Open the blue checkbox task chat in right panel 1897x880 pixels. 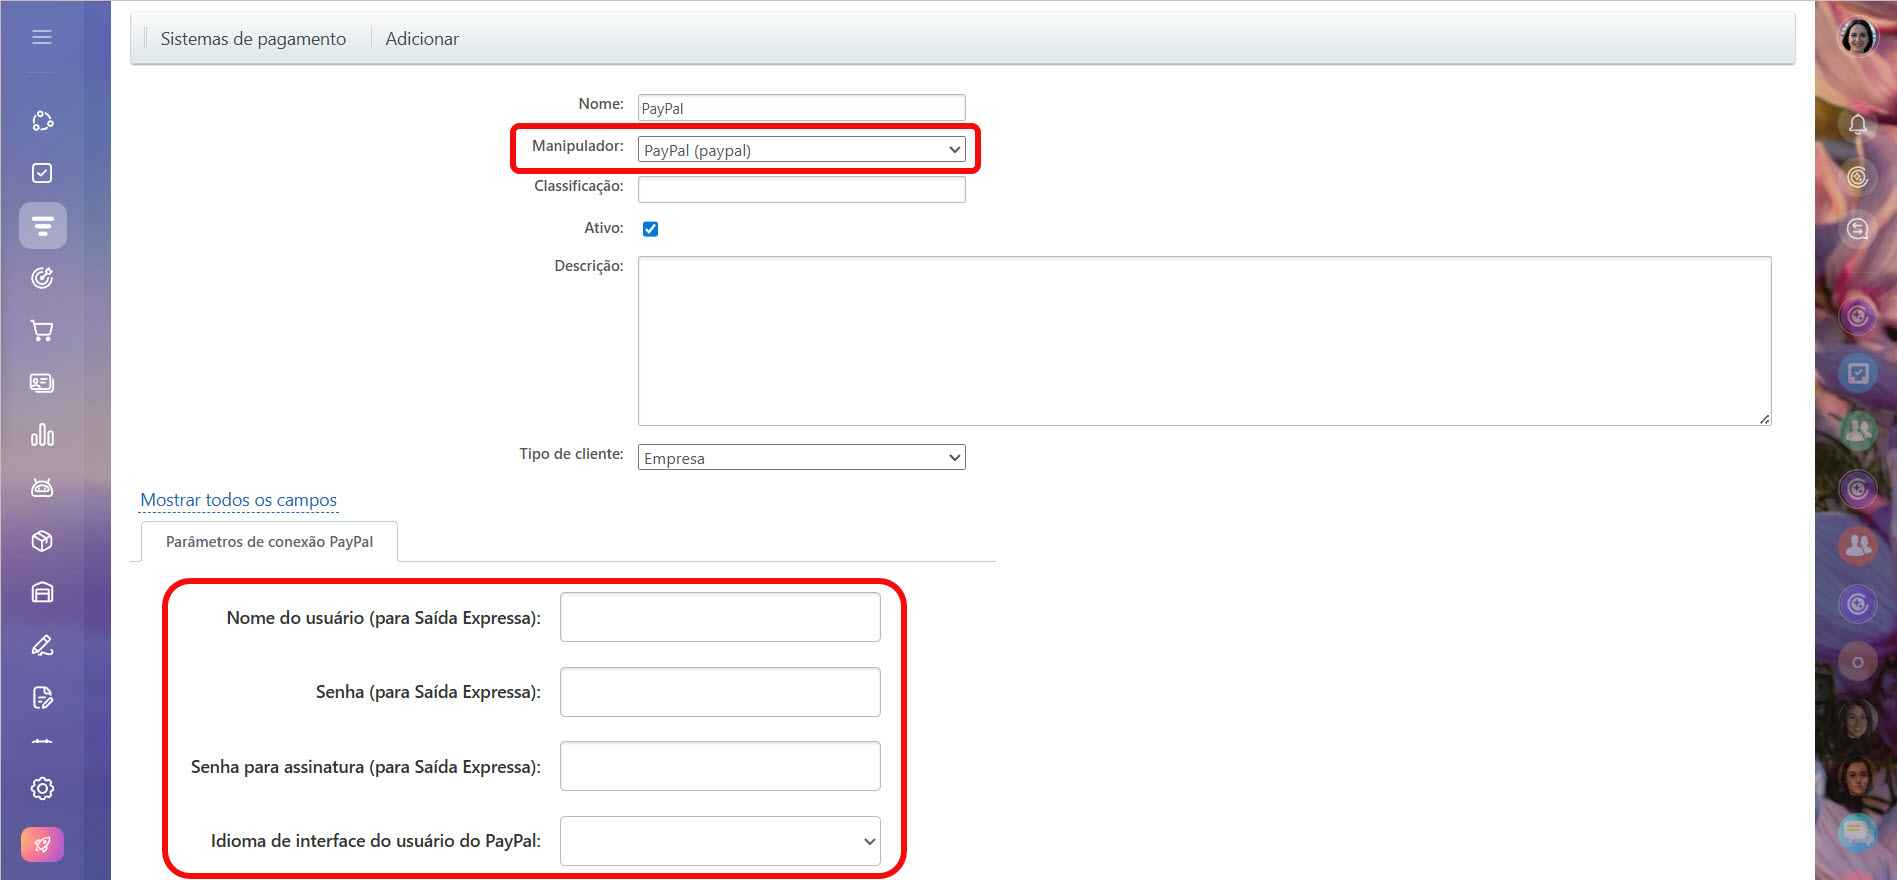tap(1858, 373)
